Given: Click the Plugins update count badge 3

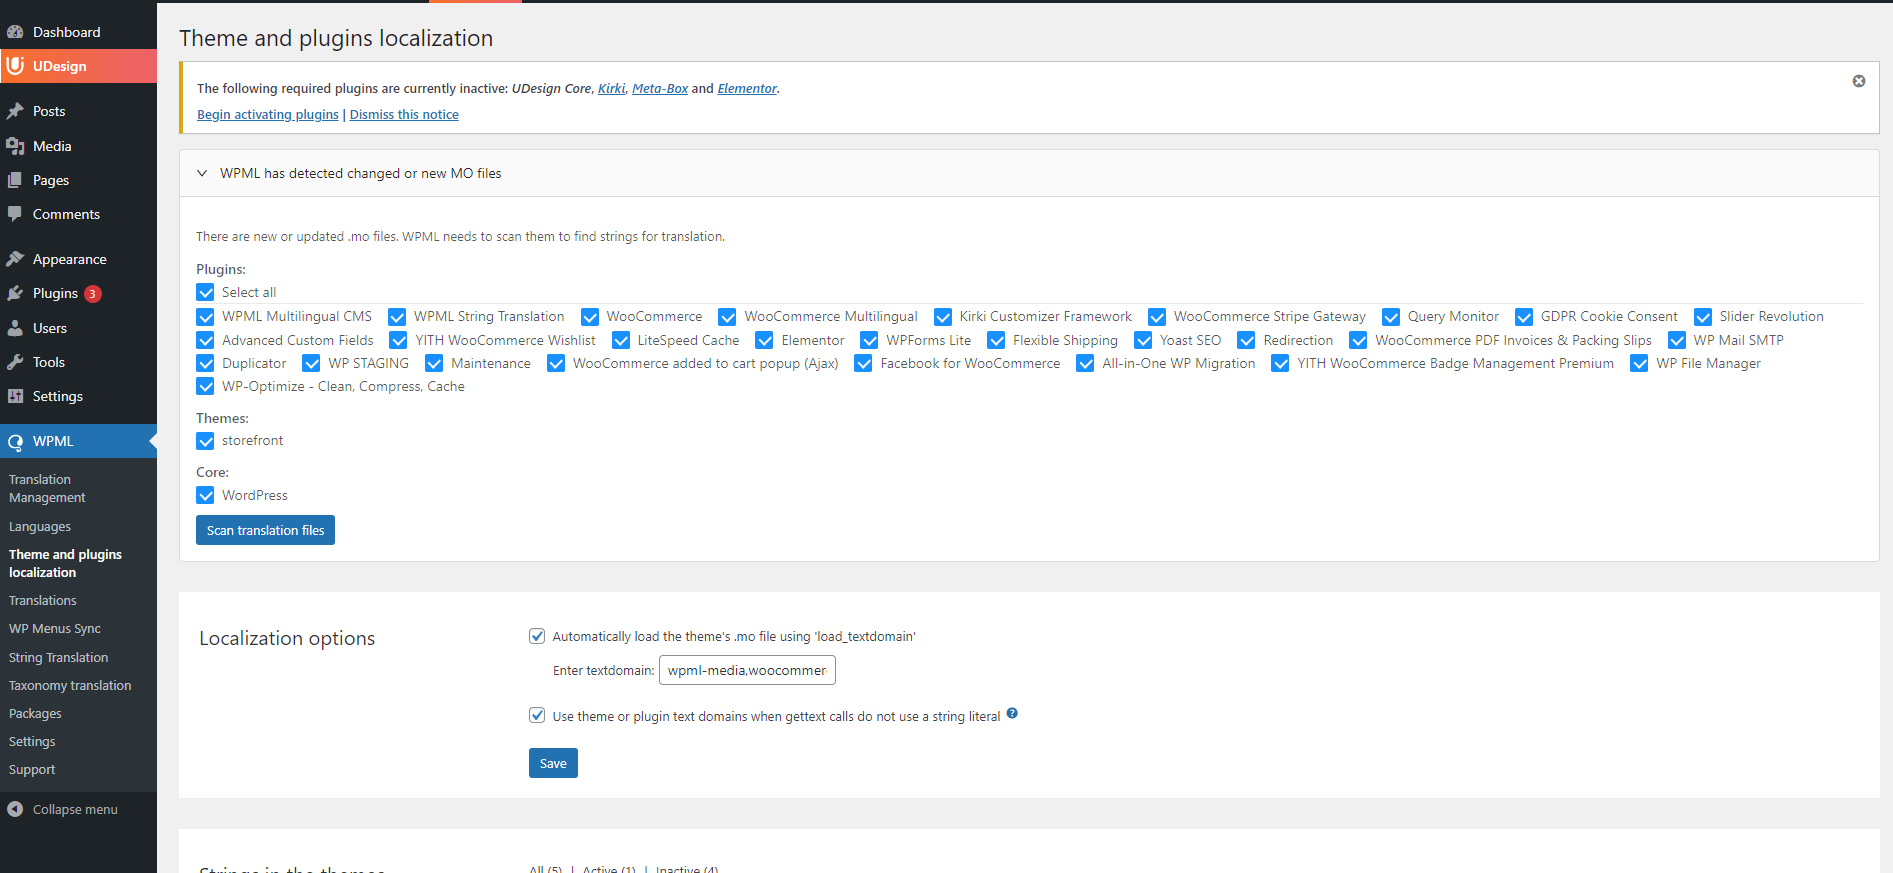Looking at the screenshot, I should pyautogui.click(x=93, y=294).
